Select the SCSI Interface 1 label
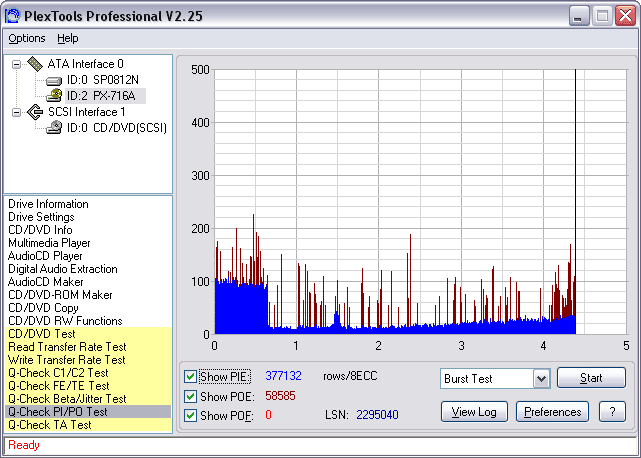The height and width of the screenshot is (458, 641). [x=87, y=112]
